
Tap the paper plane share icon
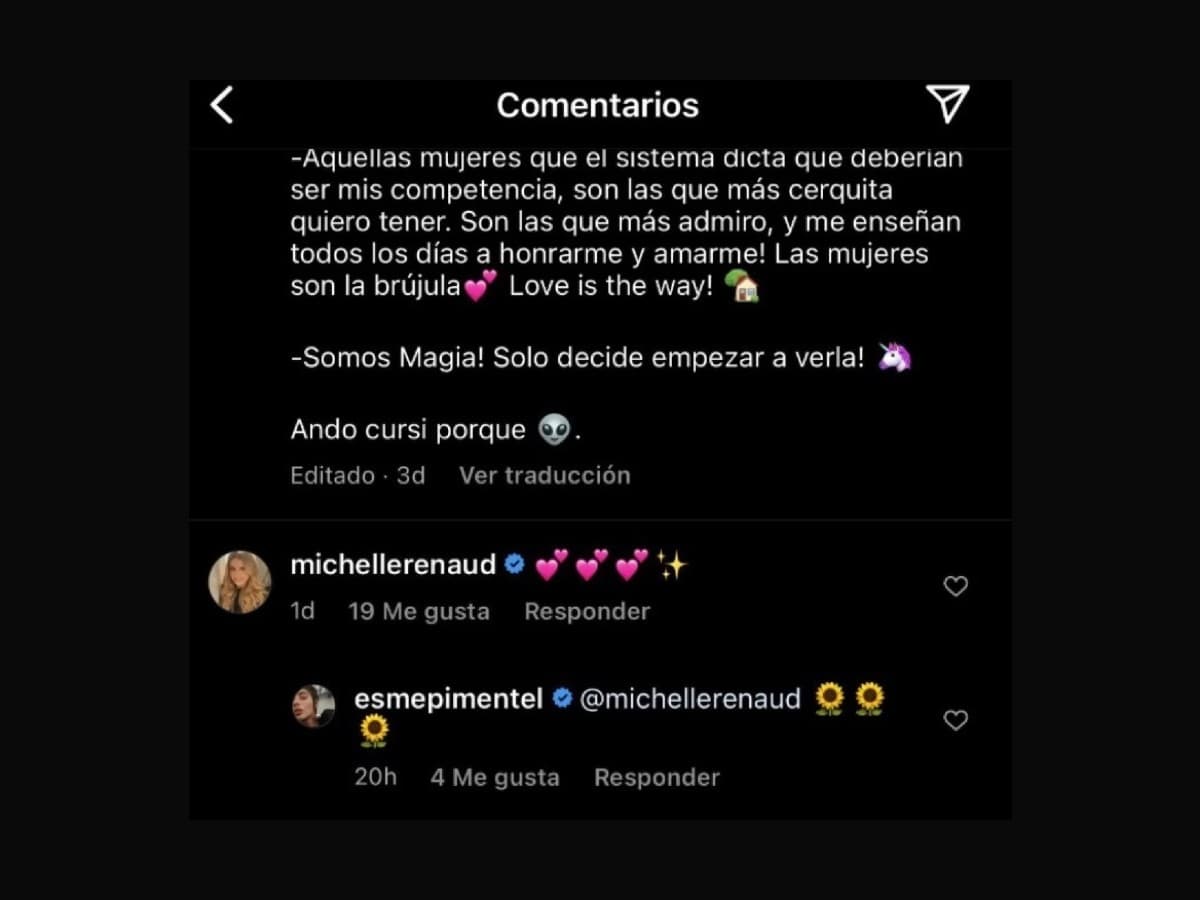(946, 104)
